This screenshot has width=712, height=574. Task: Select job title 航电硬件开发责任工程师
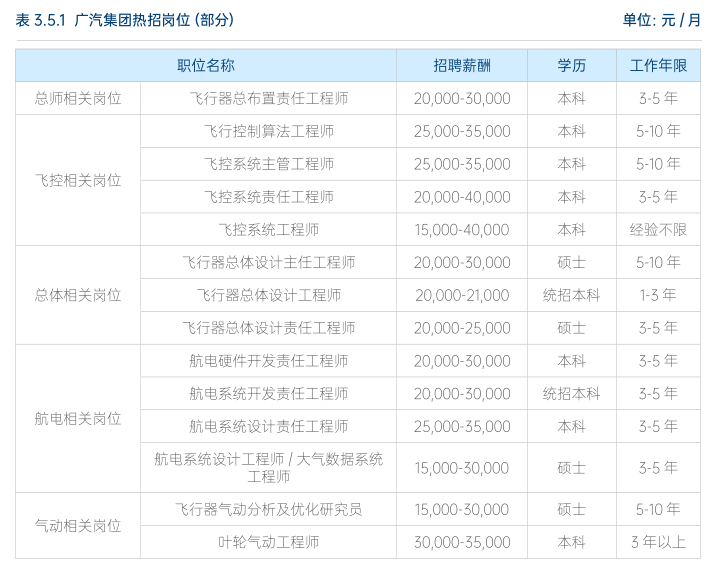(x=269, y=361)
